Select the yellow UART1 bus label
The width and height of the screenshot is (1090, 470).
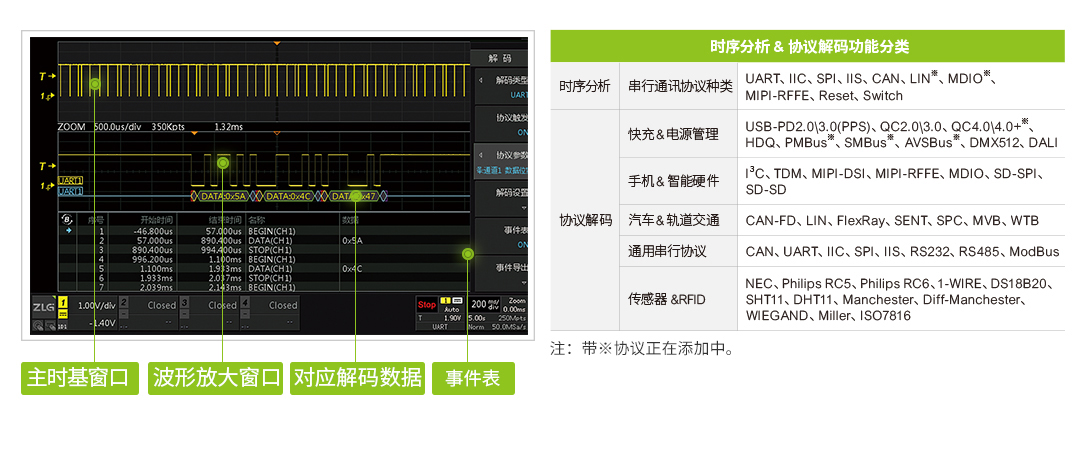[71, 179]
